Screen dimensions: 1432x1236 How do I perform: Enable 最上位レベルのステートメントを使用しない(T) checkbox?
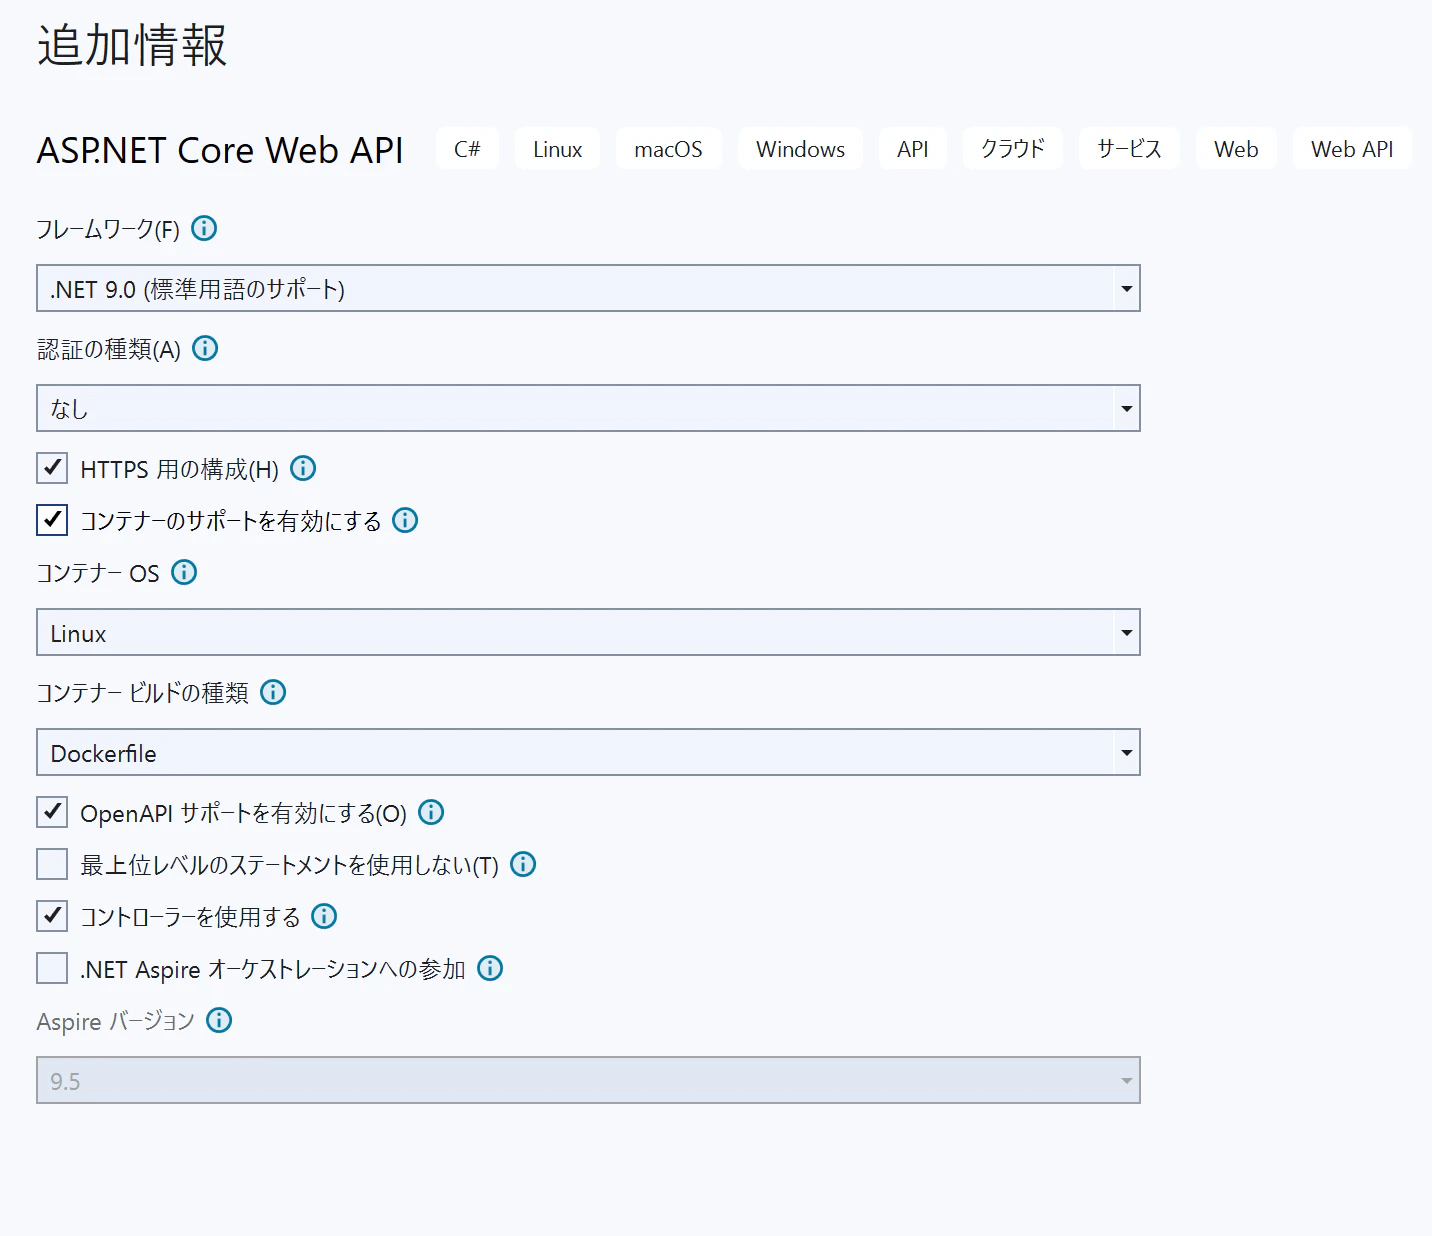[x=52, y=864]
